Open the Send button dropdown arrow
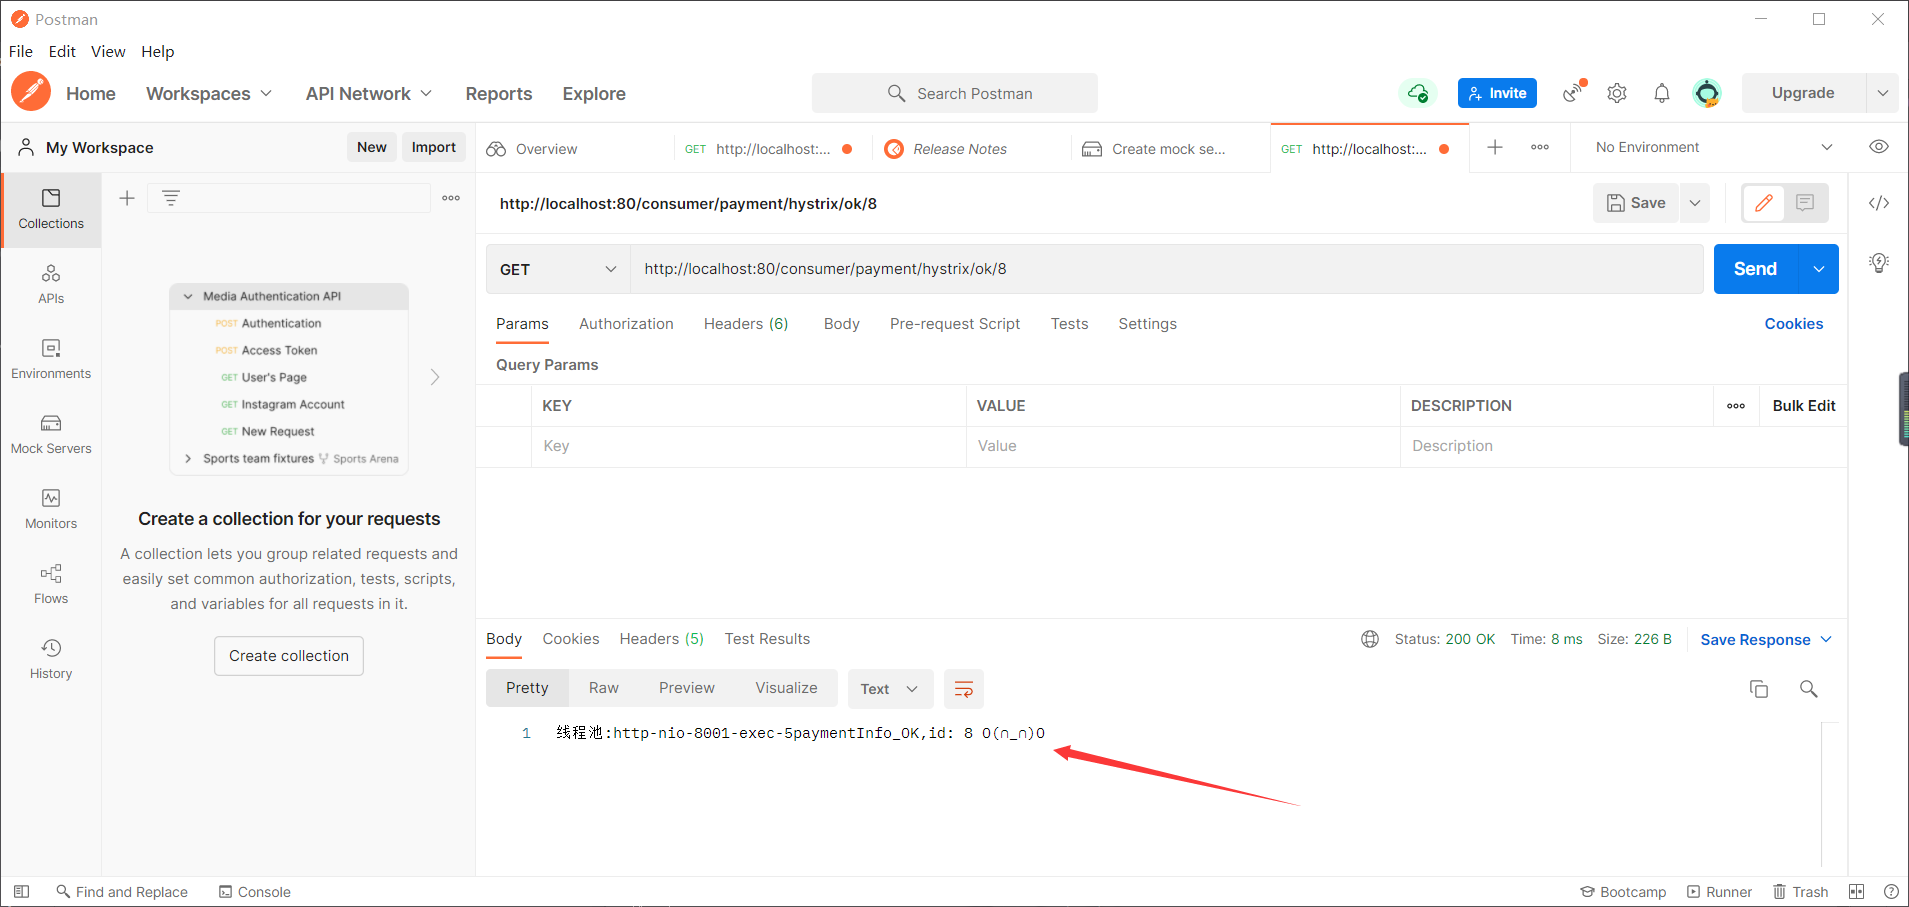 [1819, 269]
